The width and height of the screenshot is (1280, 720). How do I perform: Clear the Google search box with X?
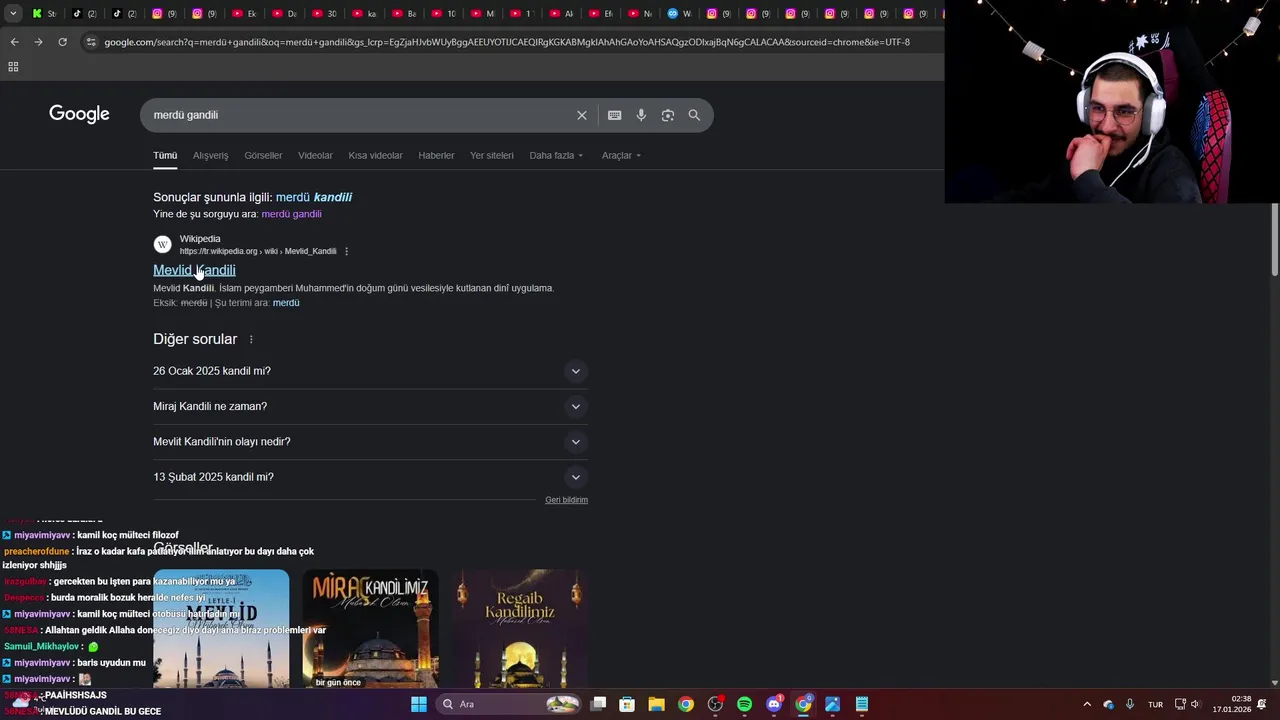pos(581,115)
